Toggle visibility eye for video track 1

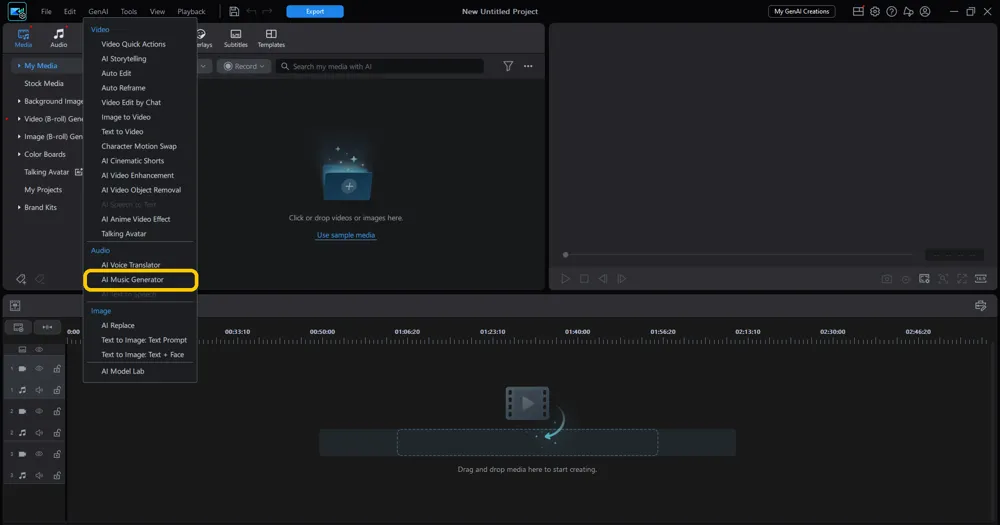click(39, 369)
